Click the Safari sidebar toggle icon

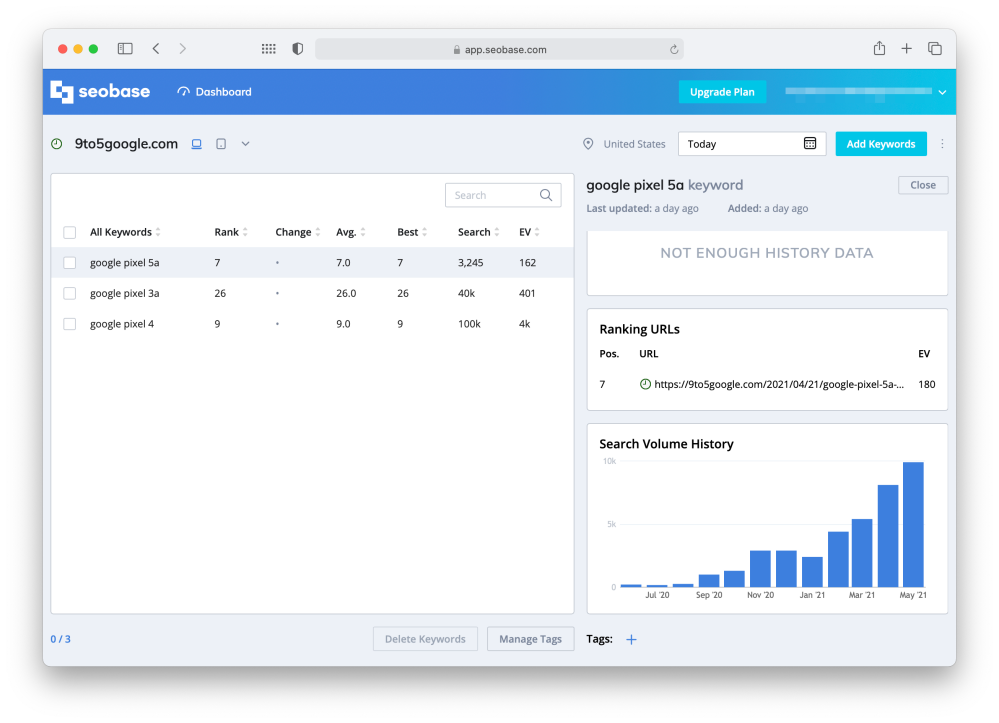tap(125, 49)
